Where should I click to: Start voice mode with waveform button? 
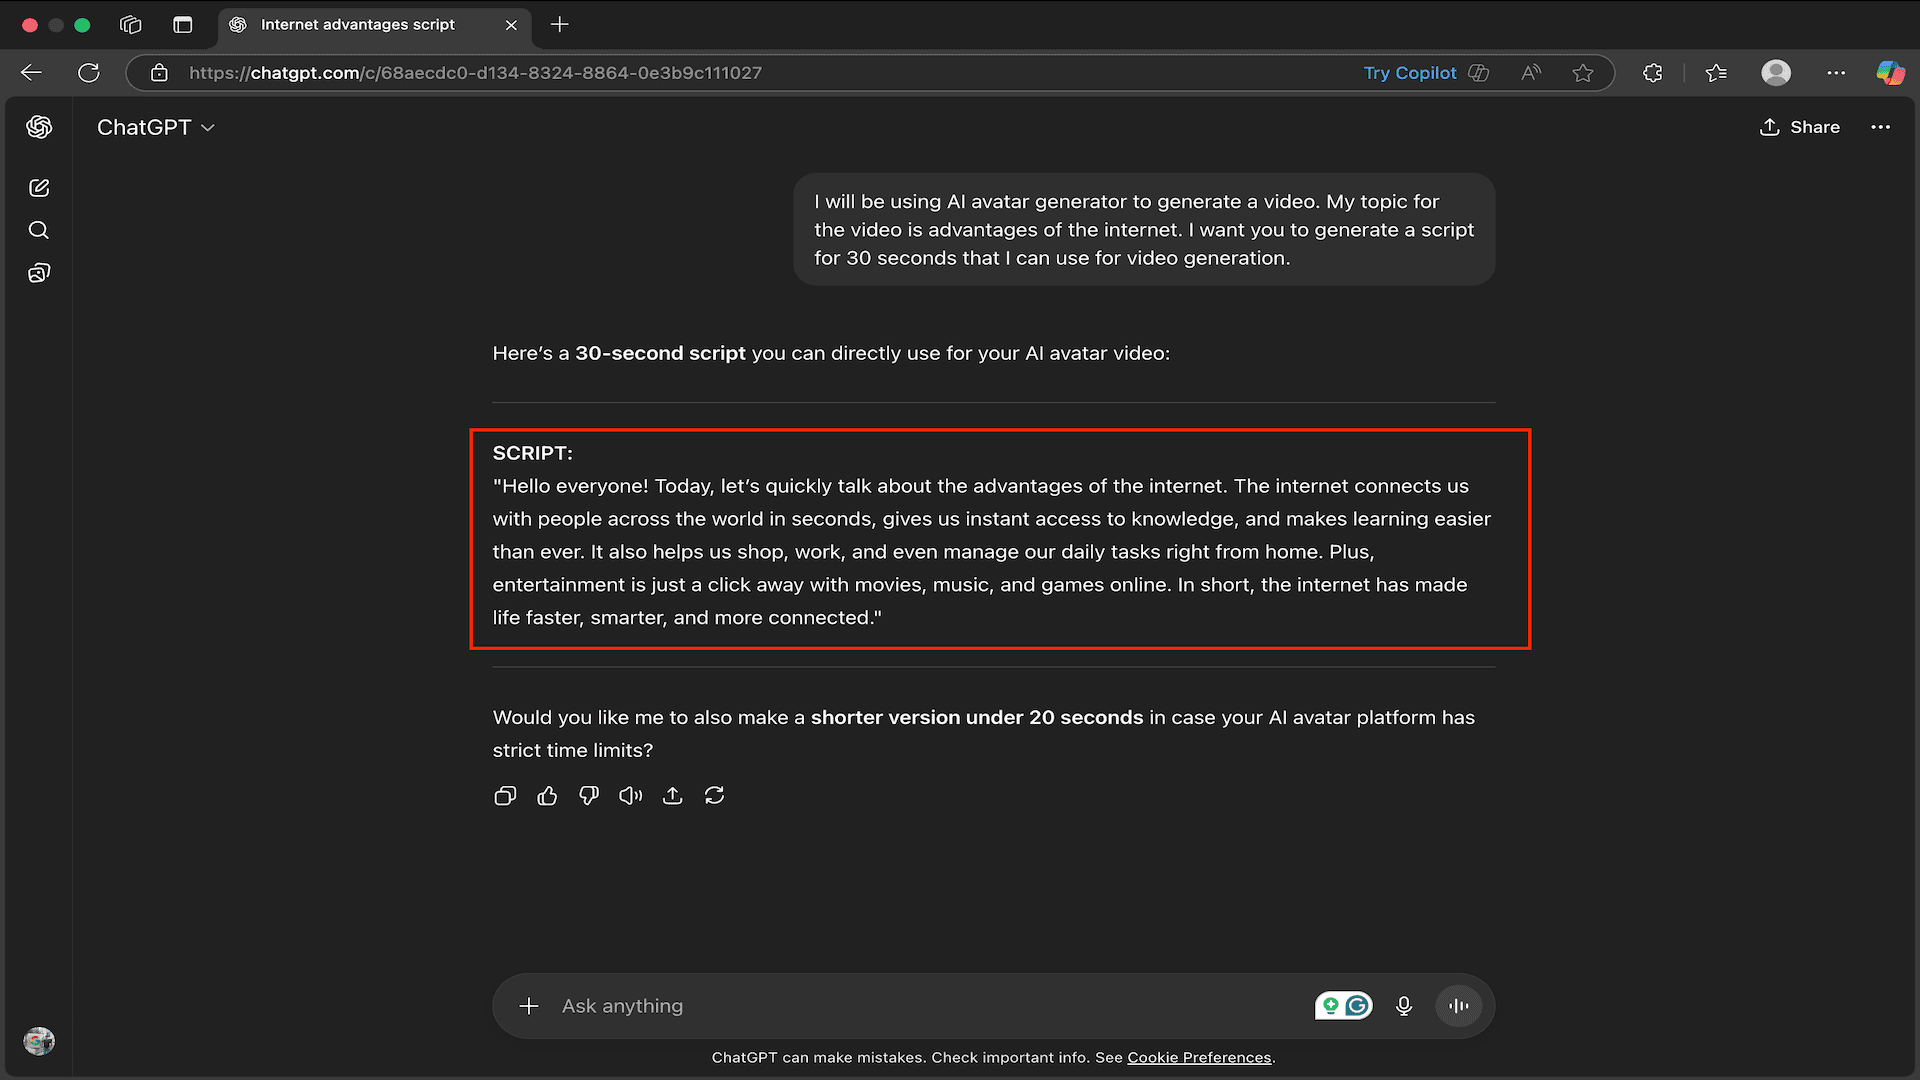pyautogui.click(x=1459, y=1006)
